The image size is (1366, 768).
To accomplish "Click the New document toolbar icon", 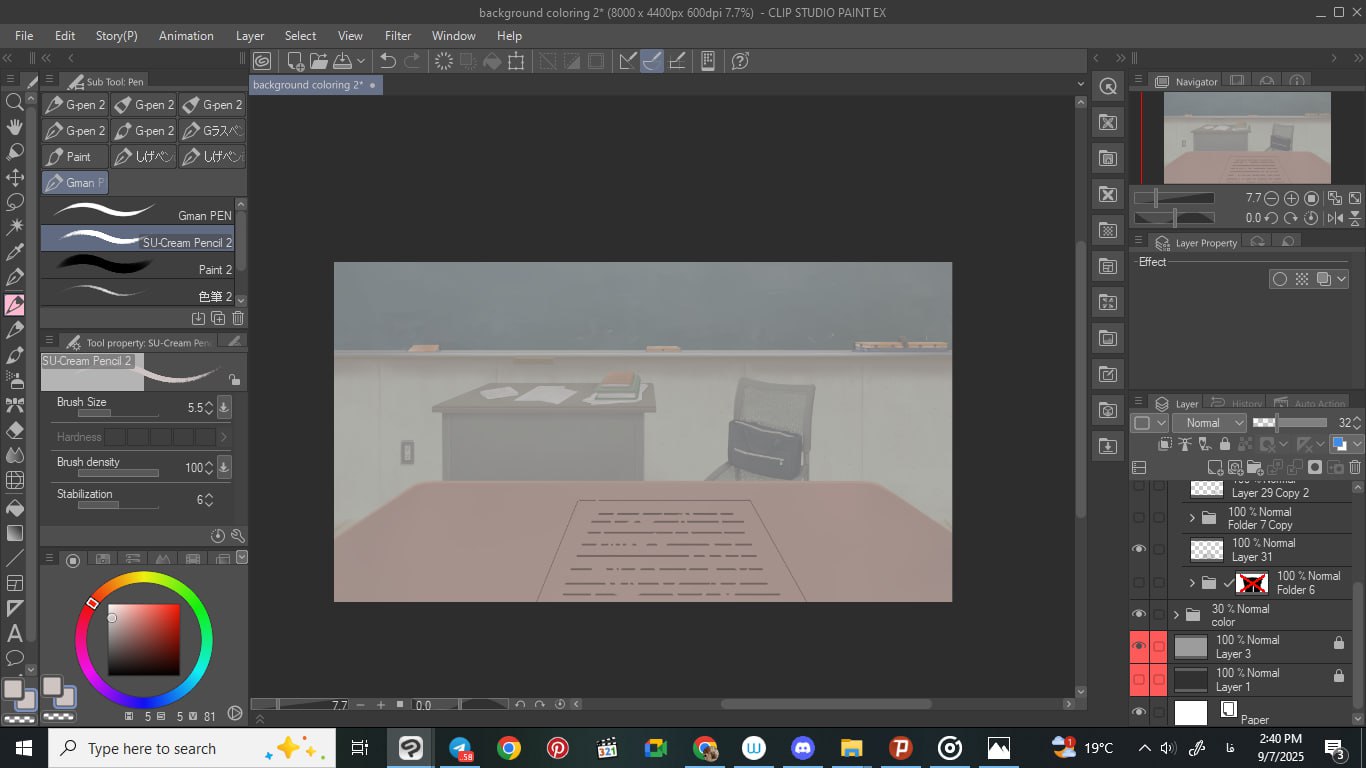I will [295, 61].
